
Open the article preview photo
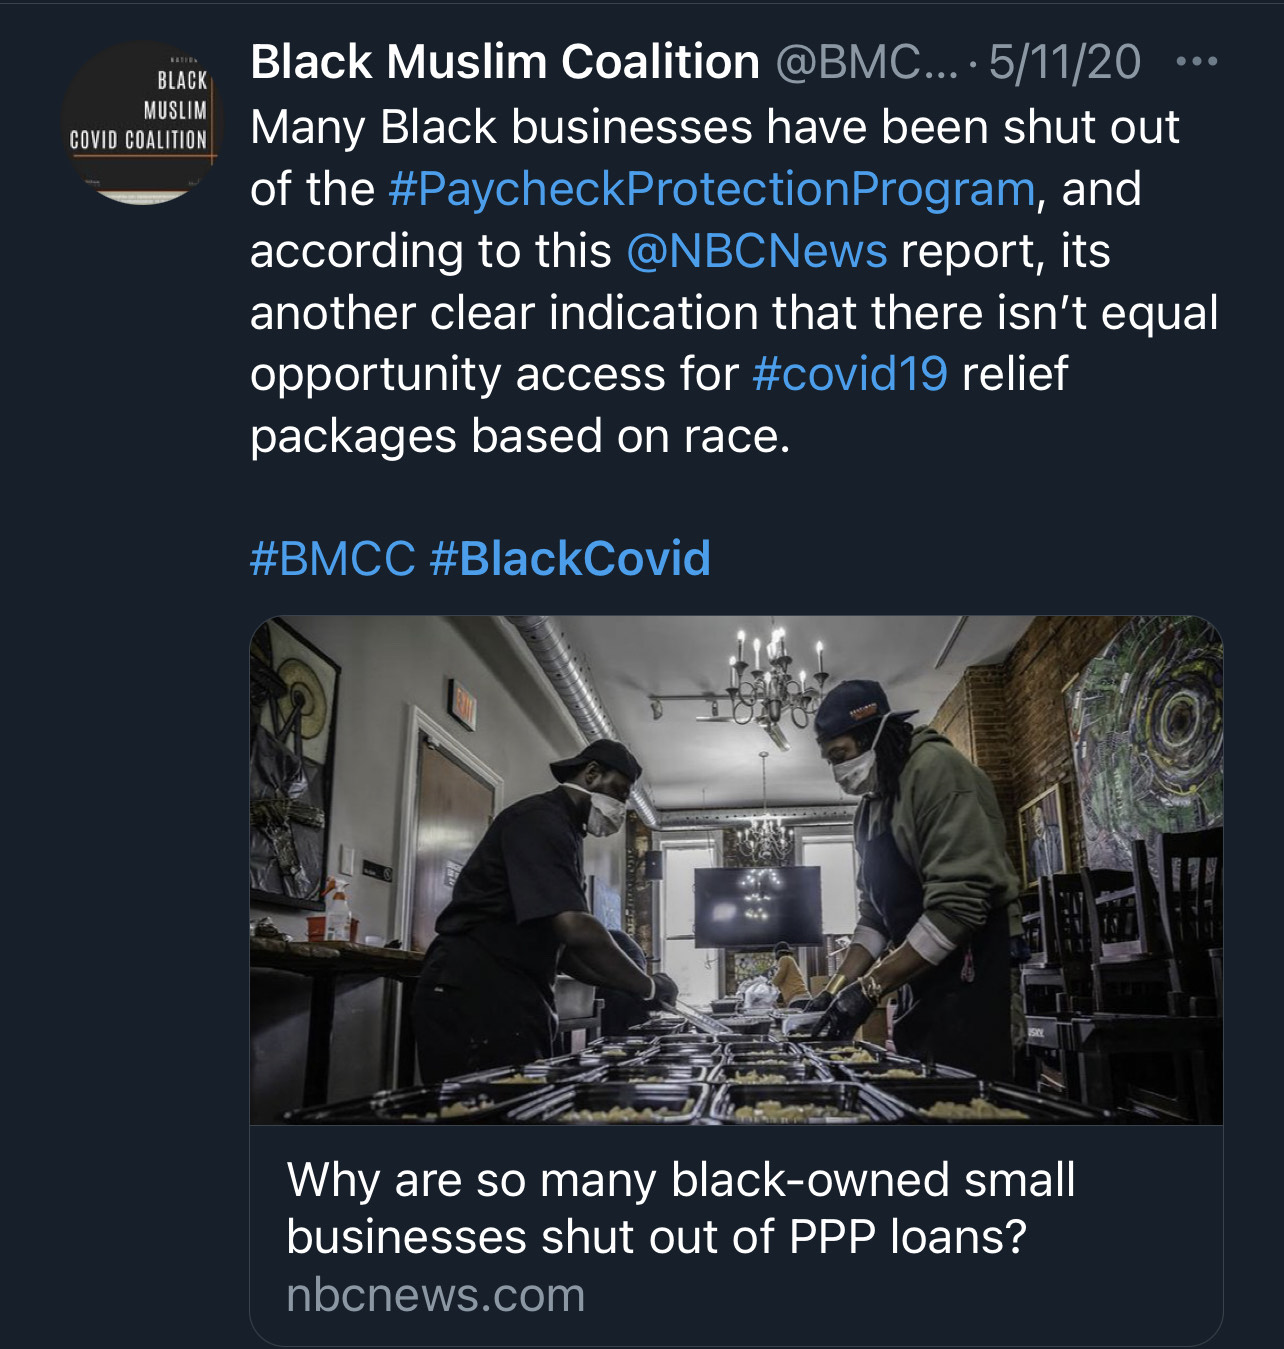736,870
